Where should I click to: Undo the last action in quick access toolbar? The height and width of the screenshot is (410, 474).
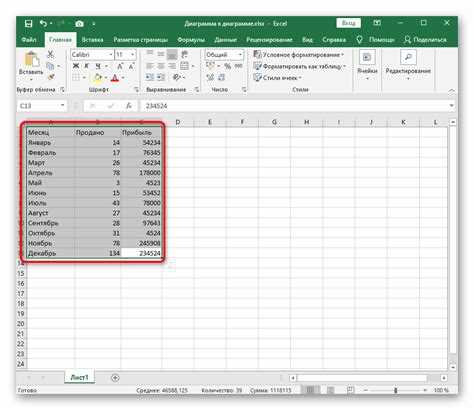43,23
